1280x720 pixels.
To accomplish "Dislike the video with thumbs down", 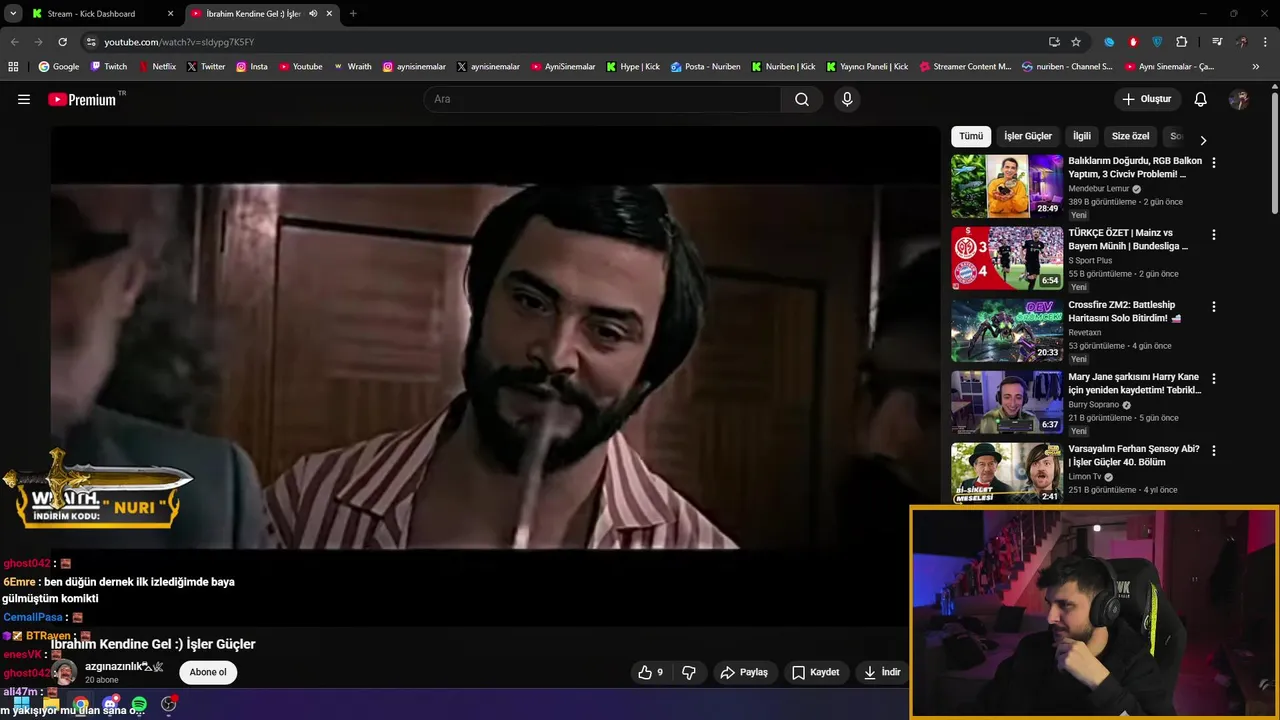I will tap(688, 672).
